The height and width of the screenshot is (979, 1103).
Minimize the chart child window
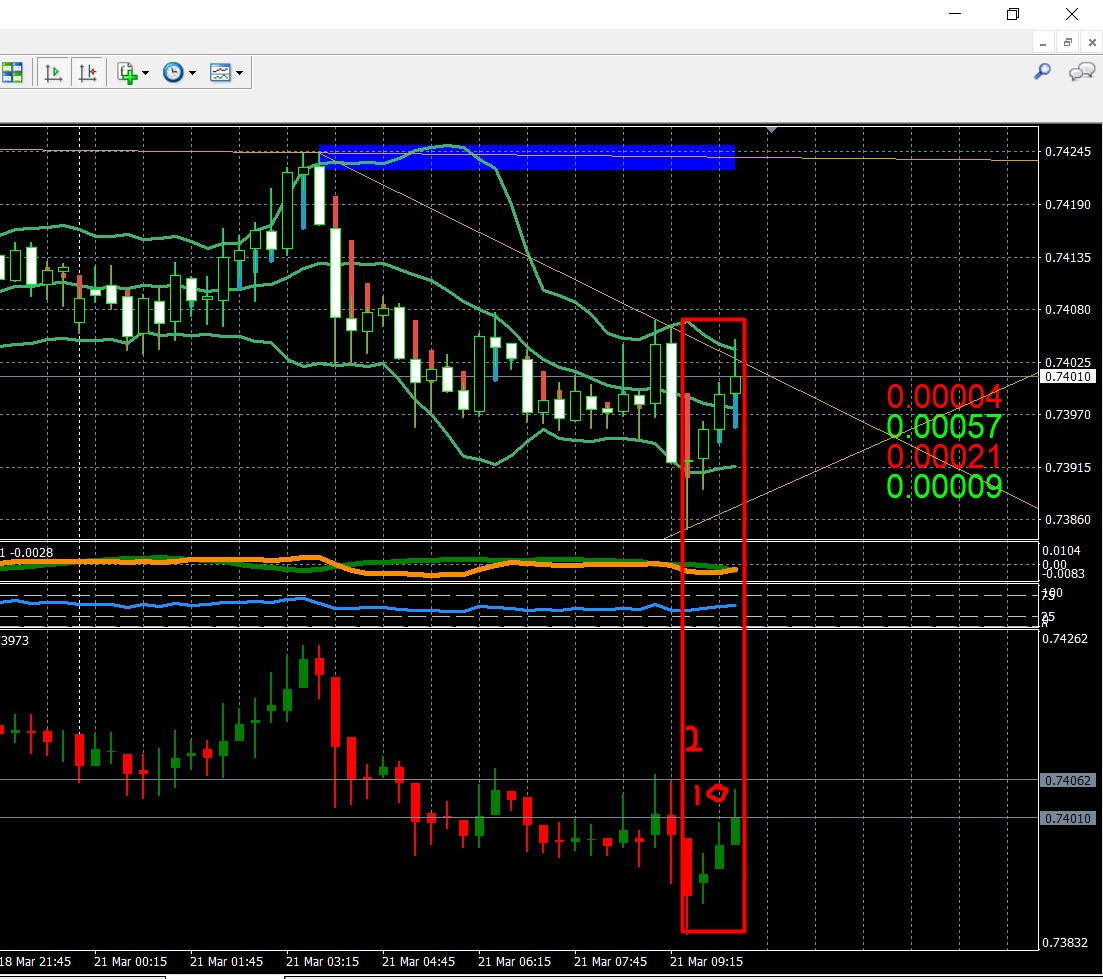[1041, 42]
